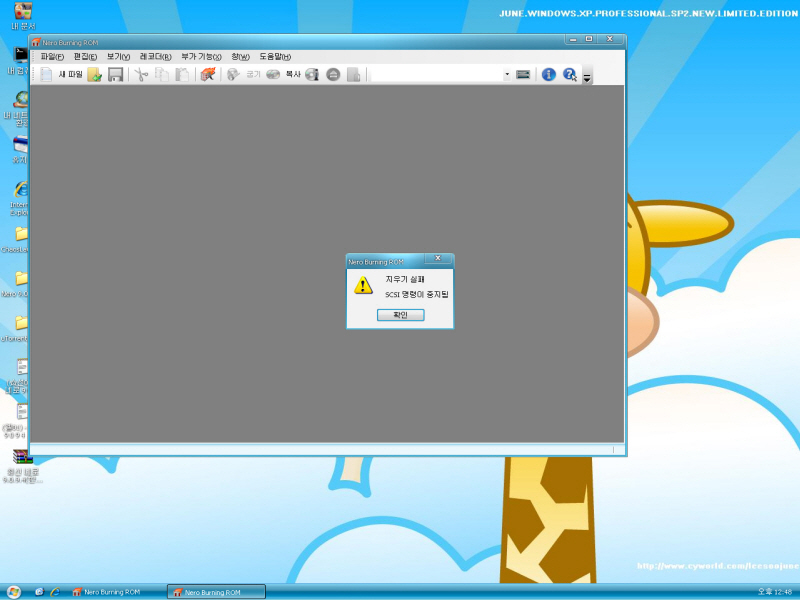This screenshot has width=800, height=600.
Task: Click the 복사 disc copy toolbar button
Action: click(283, 74)
